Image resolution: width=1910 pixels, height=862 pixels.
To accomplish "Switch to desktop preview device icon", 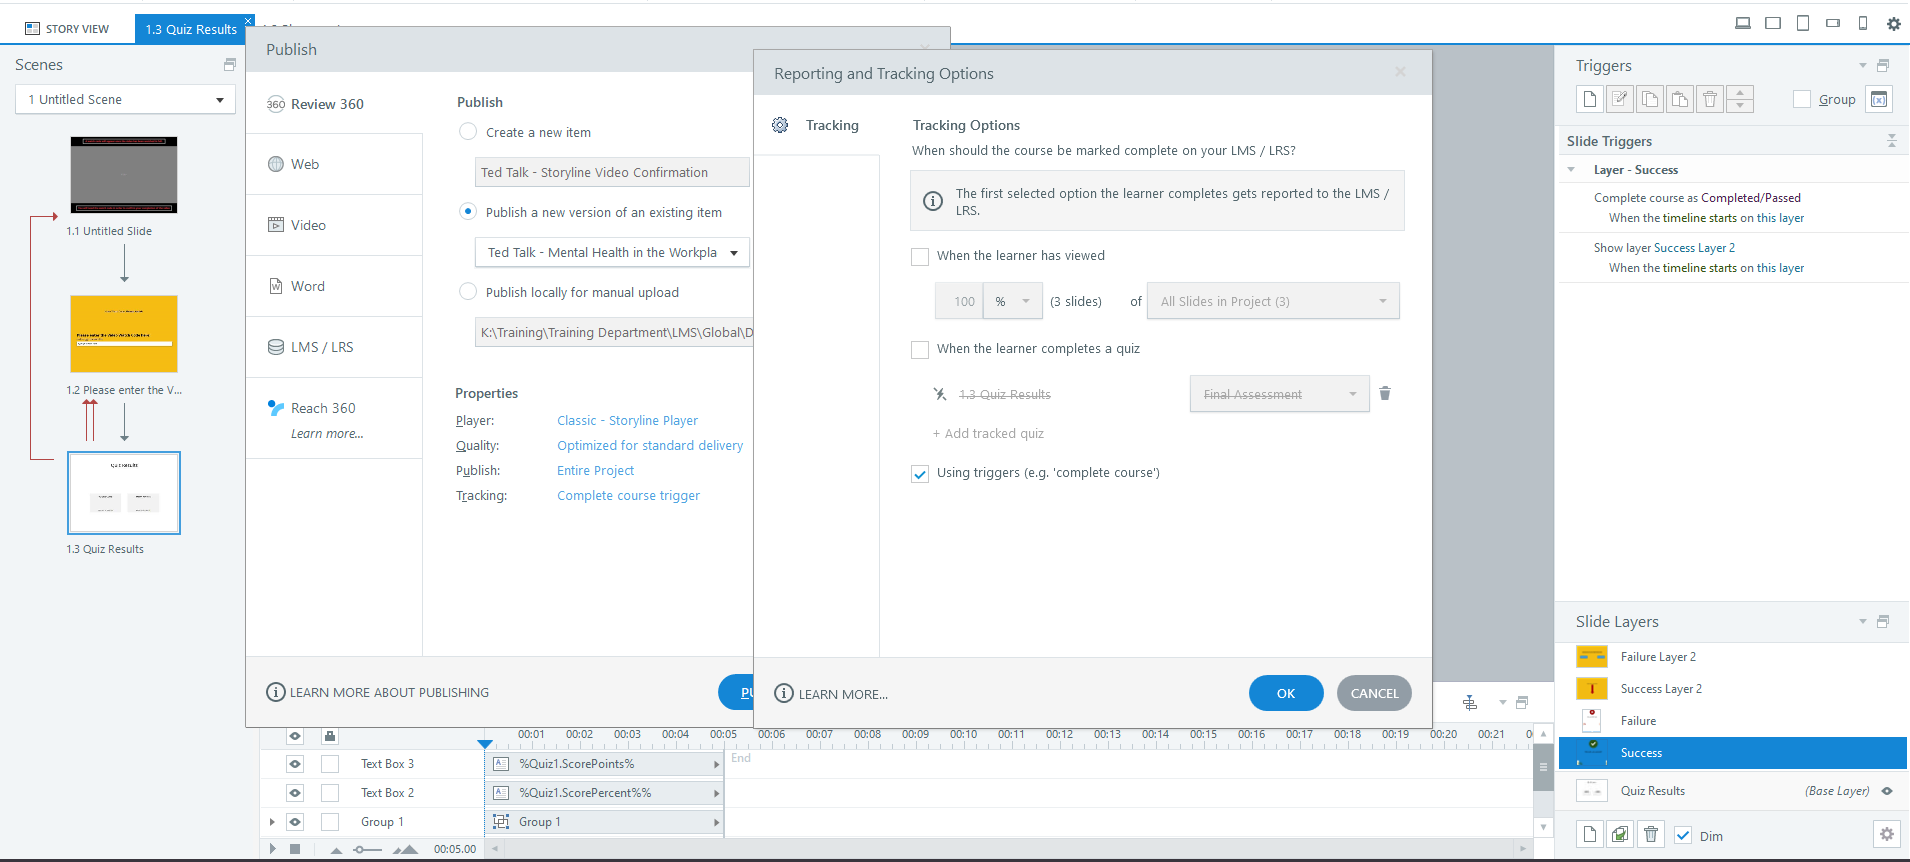I will click(1743, 23).
